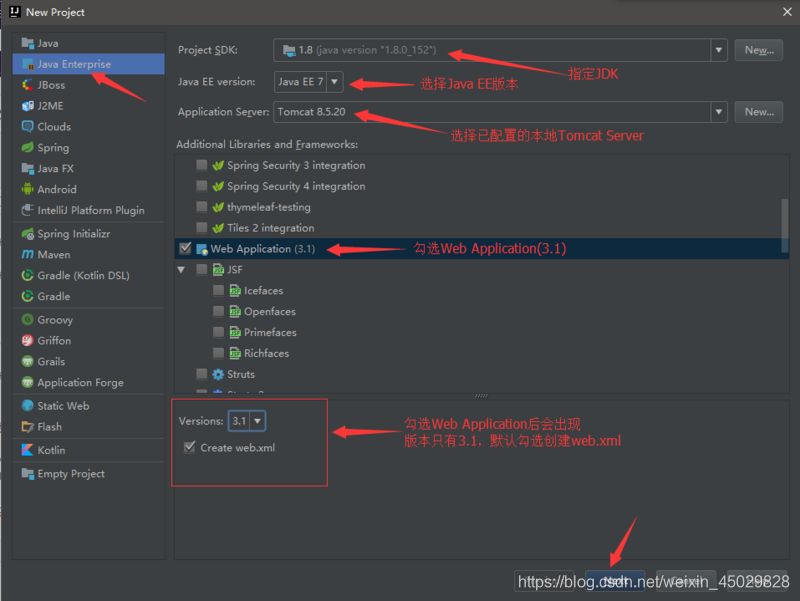
Task: Enable Spring Security 4 integration checkbox
Action: tap(202, 186)
